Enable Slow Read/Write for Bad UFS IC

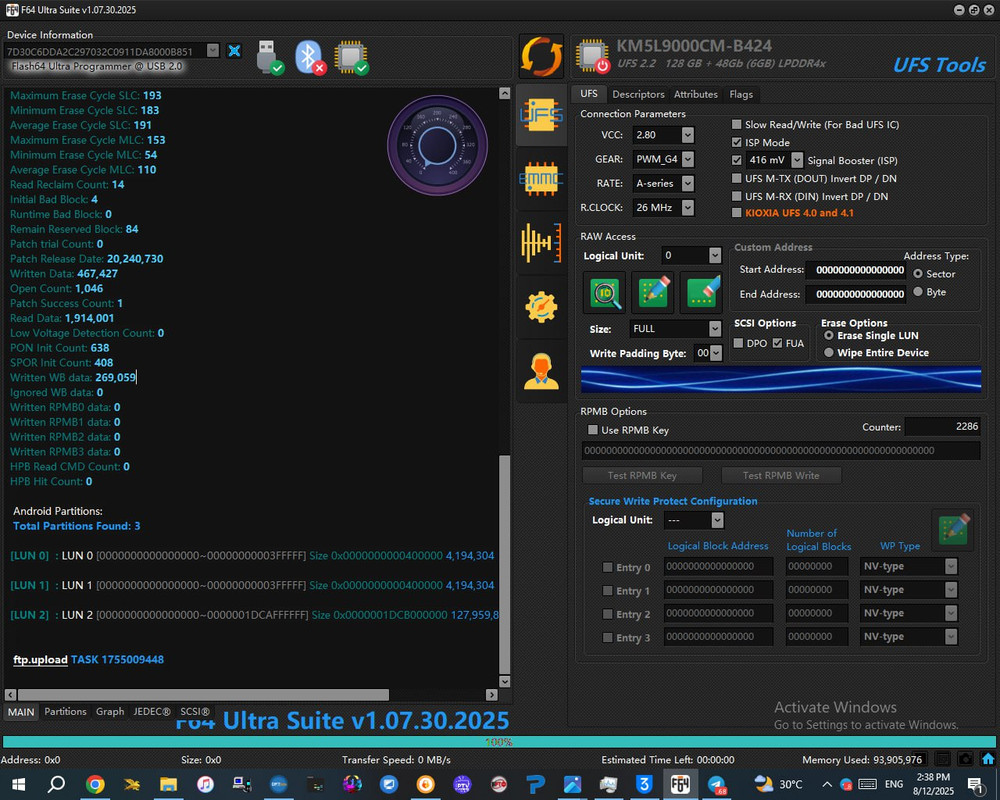pyautogui.click(x=737, y=124)
